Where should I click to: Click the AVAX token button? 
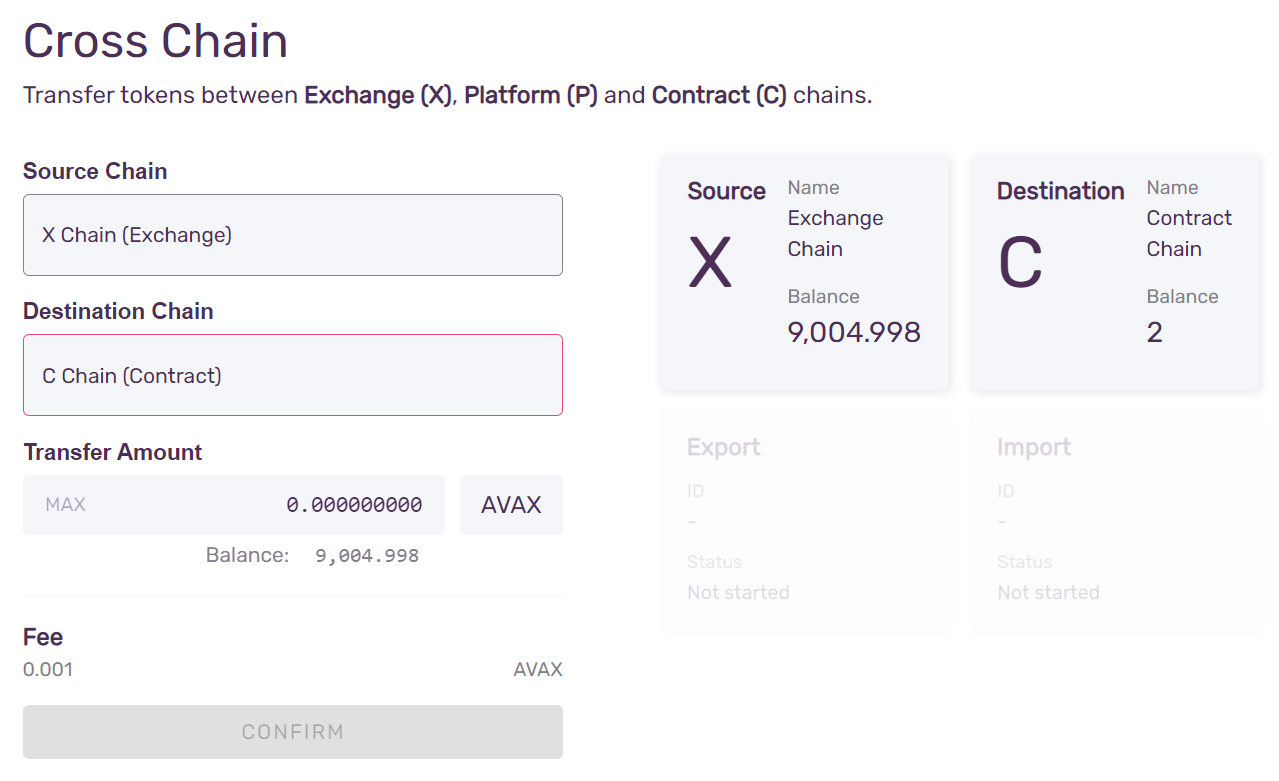coord(511,505)
